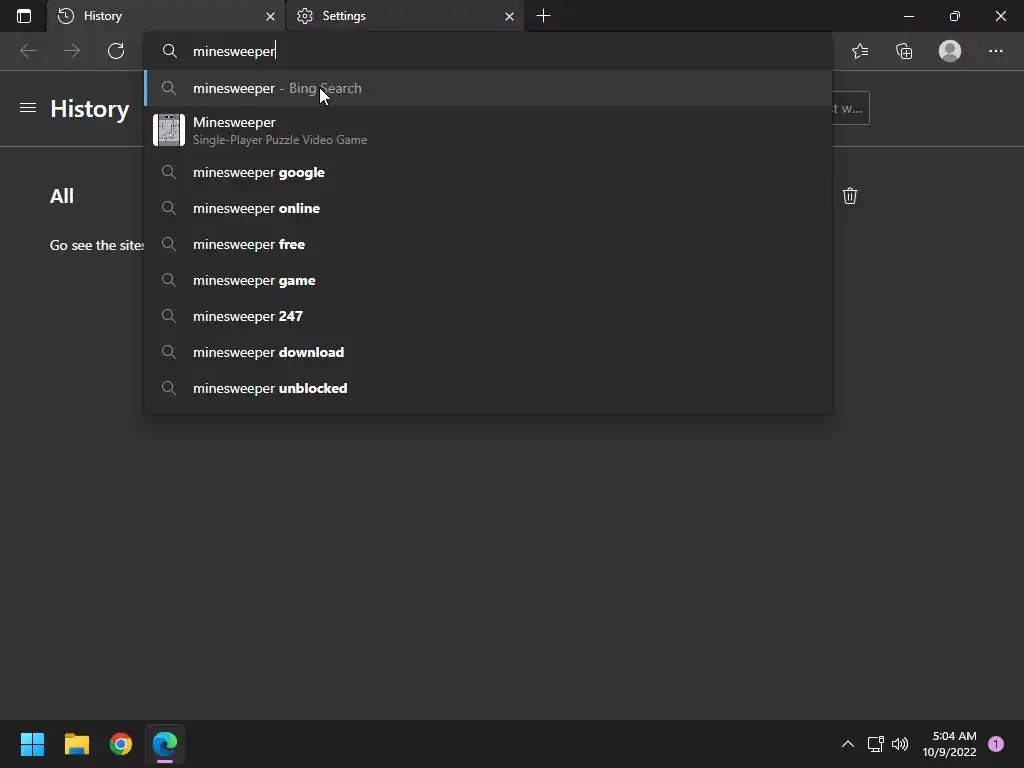Open File Explorer from taskbar
The image size is (1024, 768).
click(76, 744)
